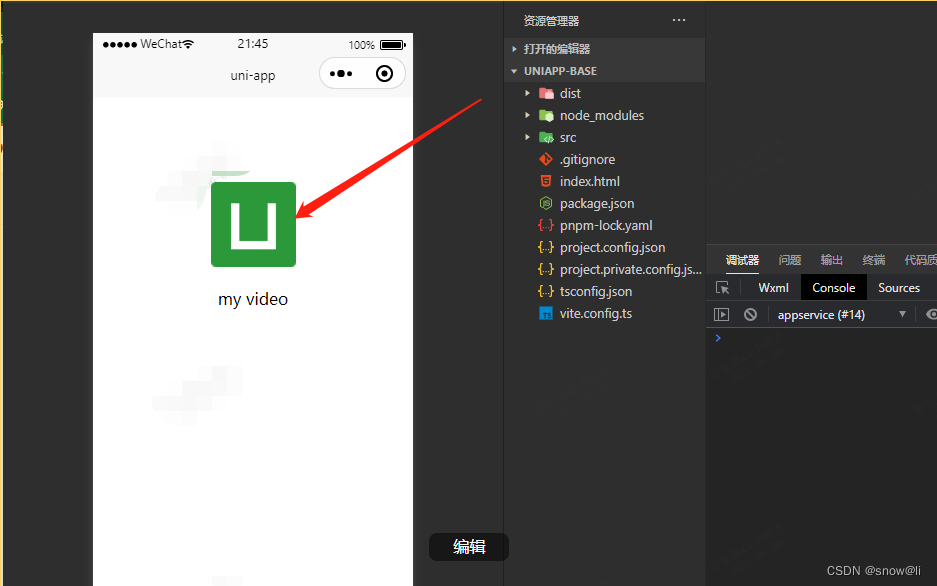Collapse the UNIAPP-BASE project root
The image size is (937, 586).
[x=514, y=71]
